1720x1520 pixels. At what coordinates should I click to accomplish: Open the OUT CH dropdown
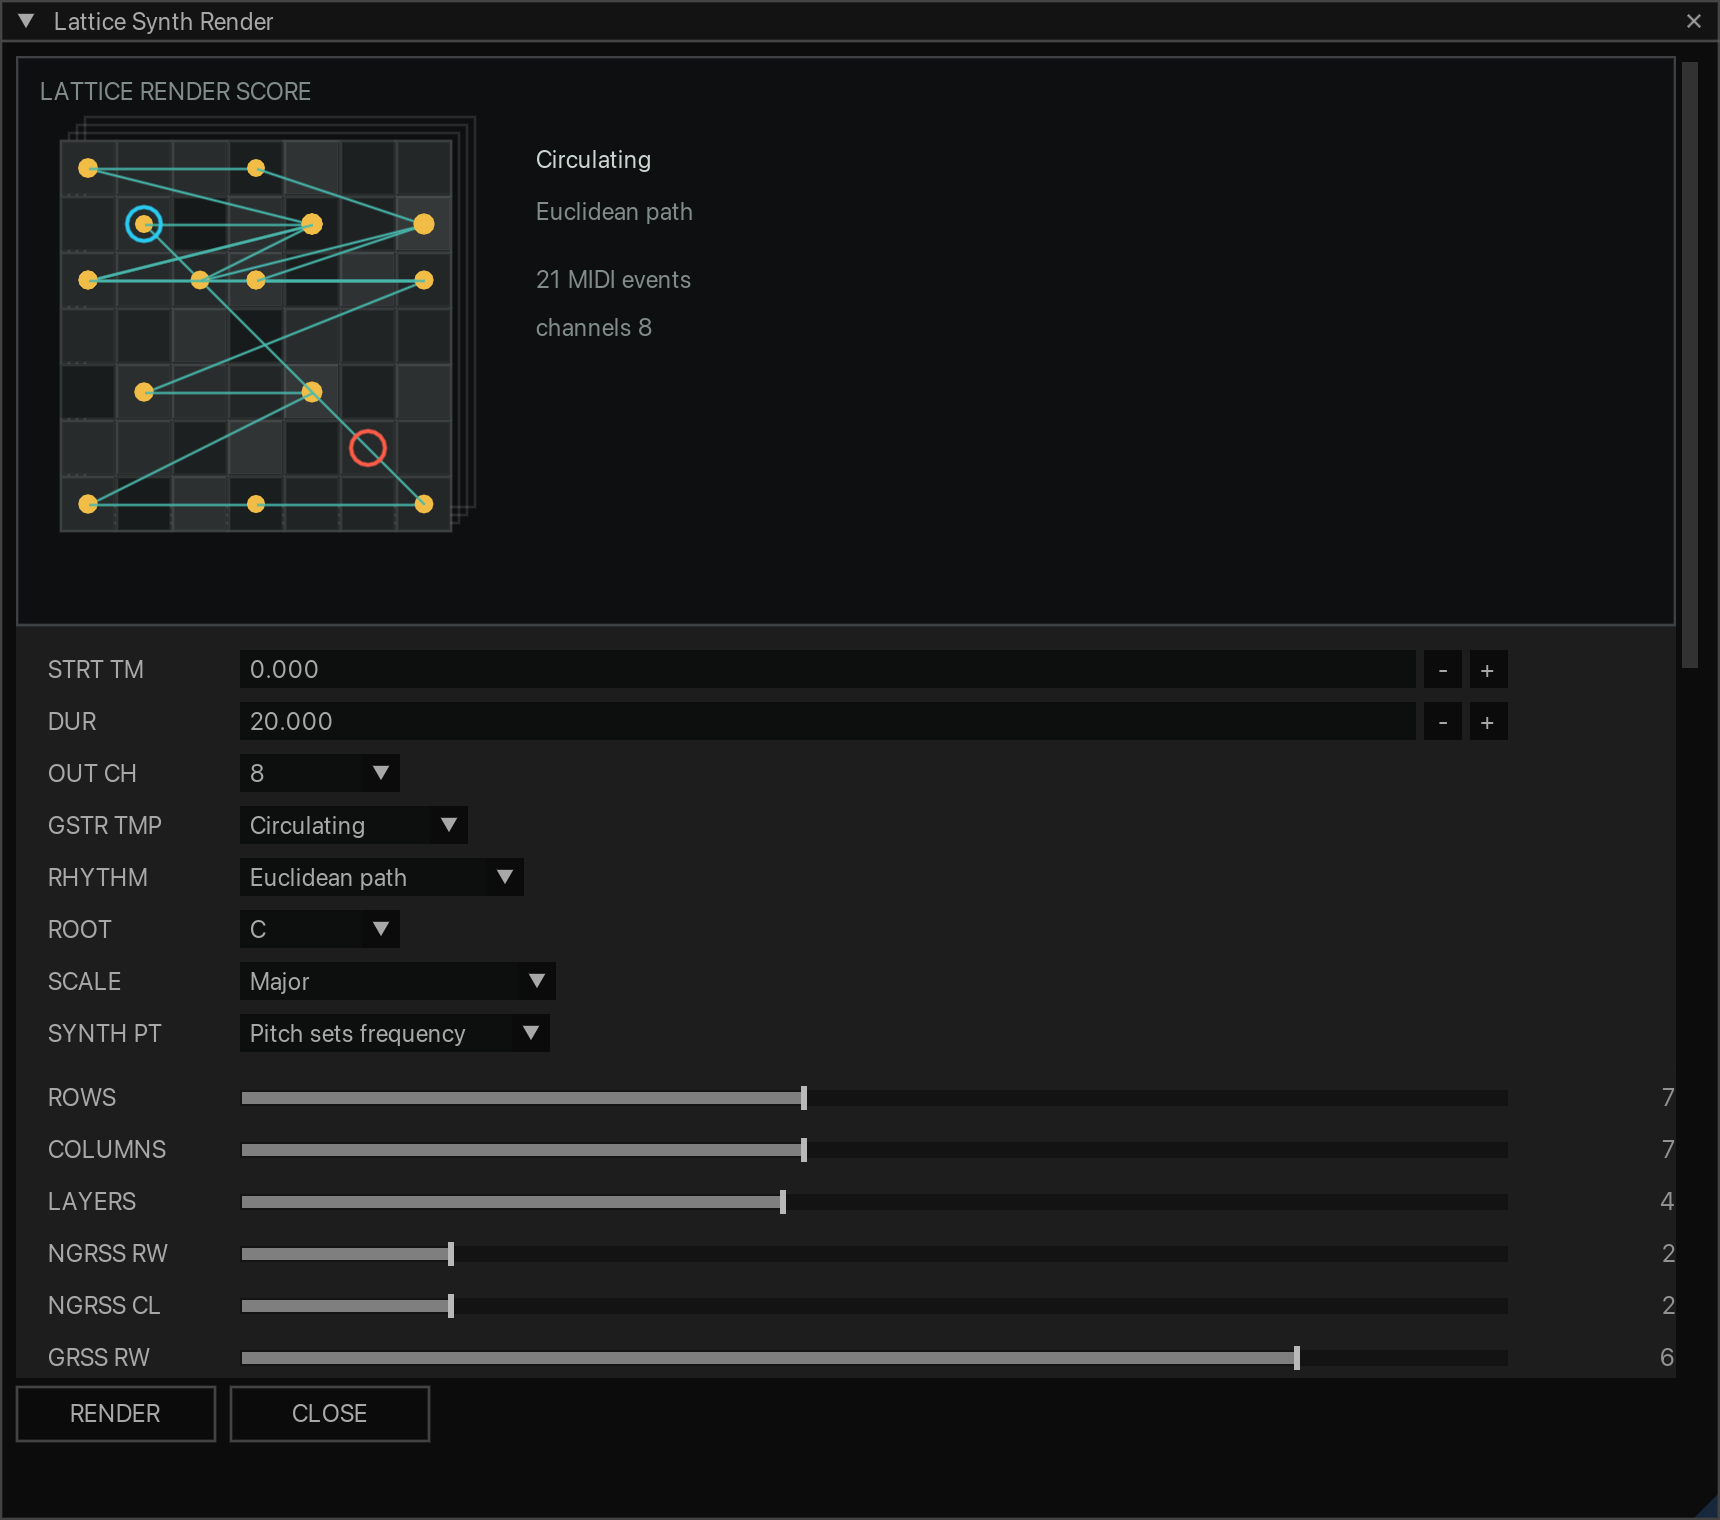pos(320,773)
